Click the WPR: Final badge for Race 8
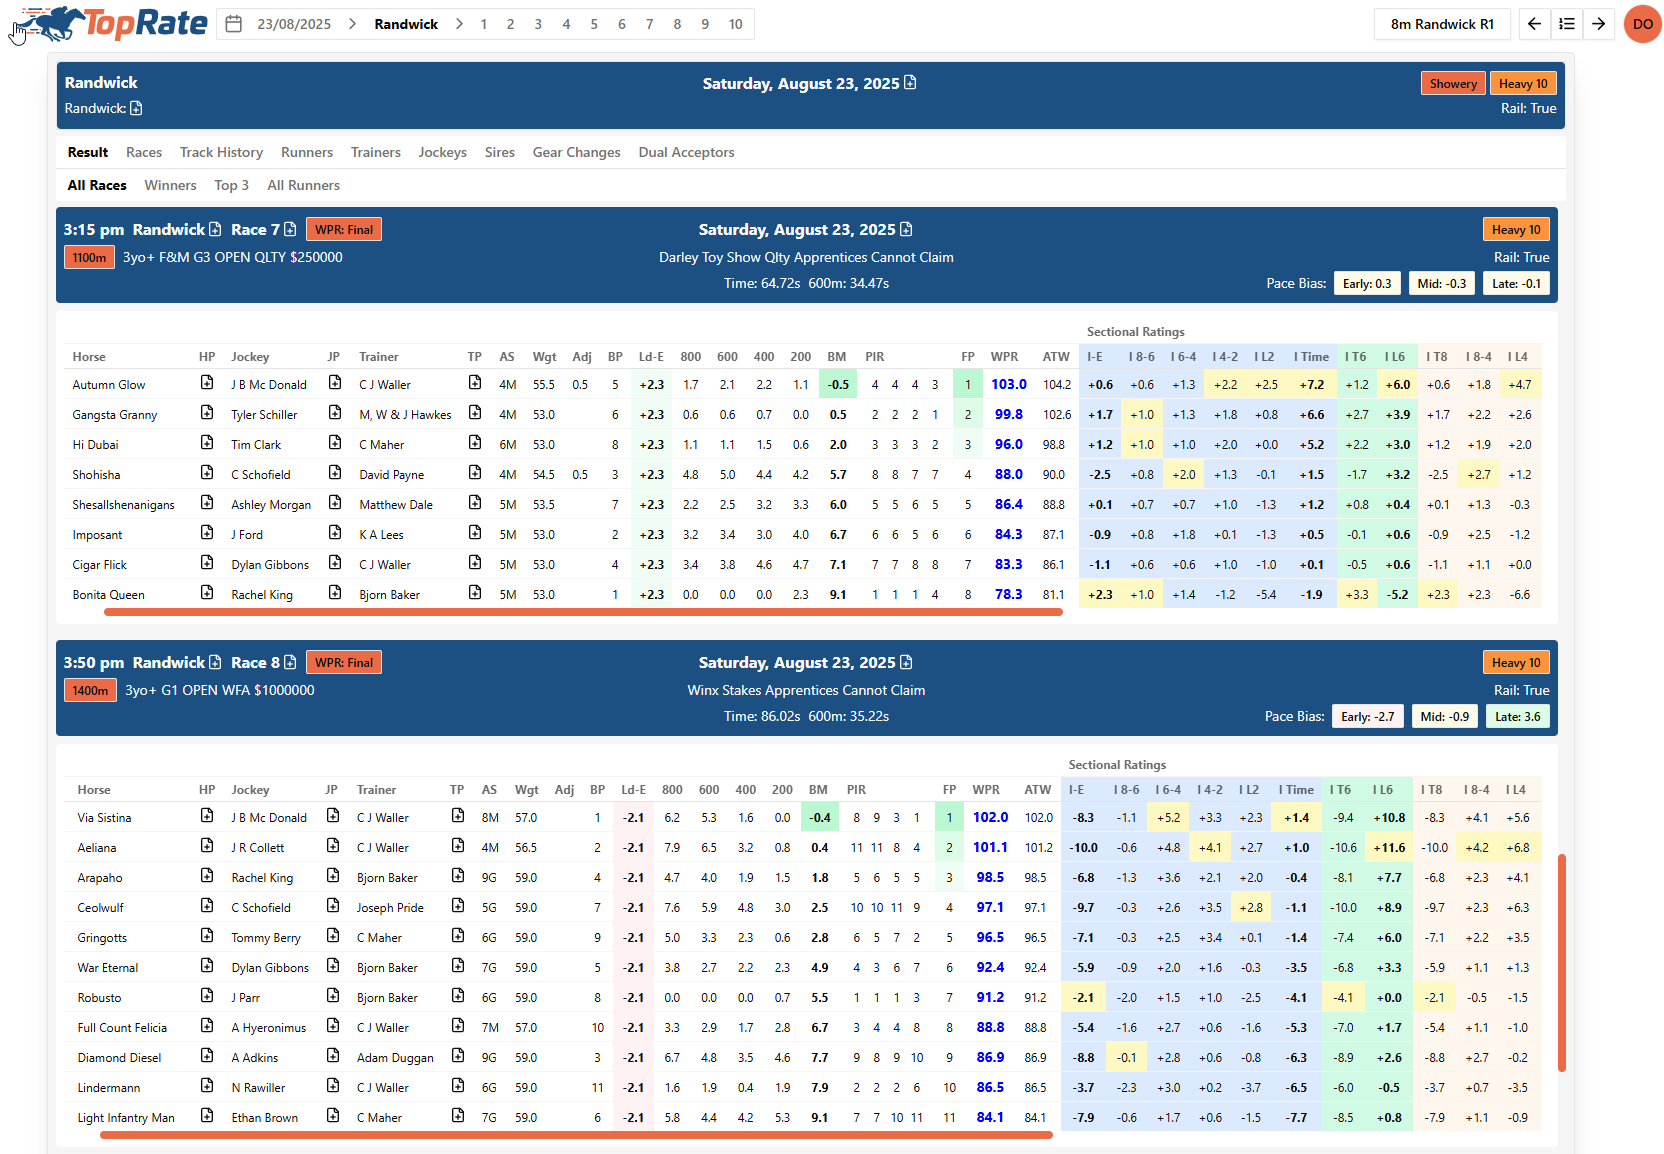Image resolution: width=1664 pixels, height=1154 pixels. [x=344, y=662]
